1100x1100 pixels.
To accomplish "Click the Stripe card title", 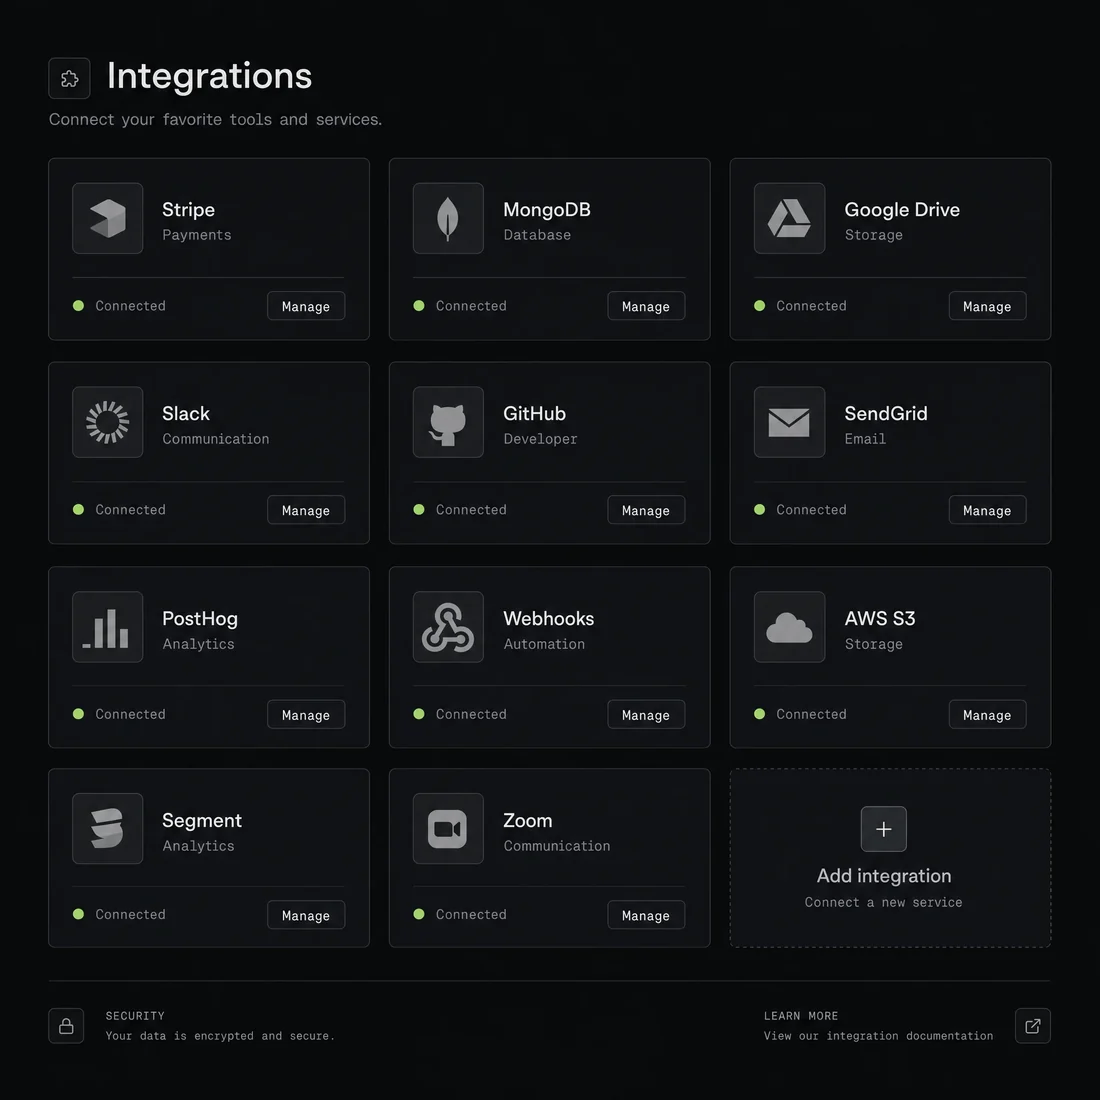I will click(189, 210).
